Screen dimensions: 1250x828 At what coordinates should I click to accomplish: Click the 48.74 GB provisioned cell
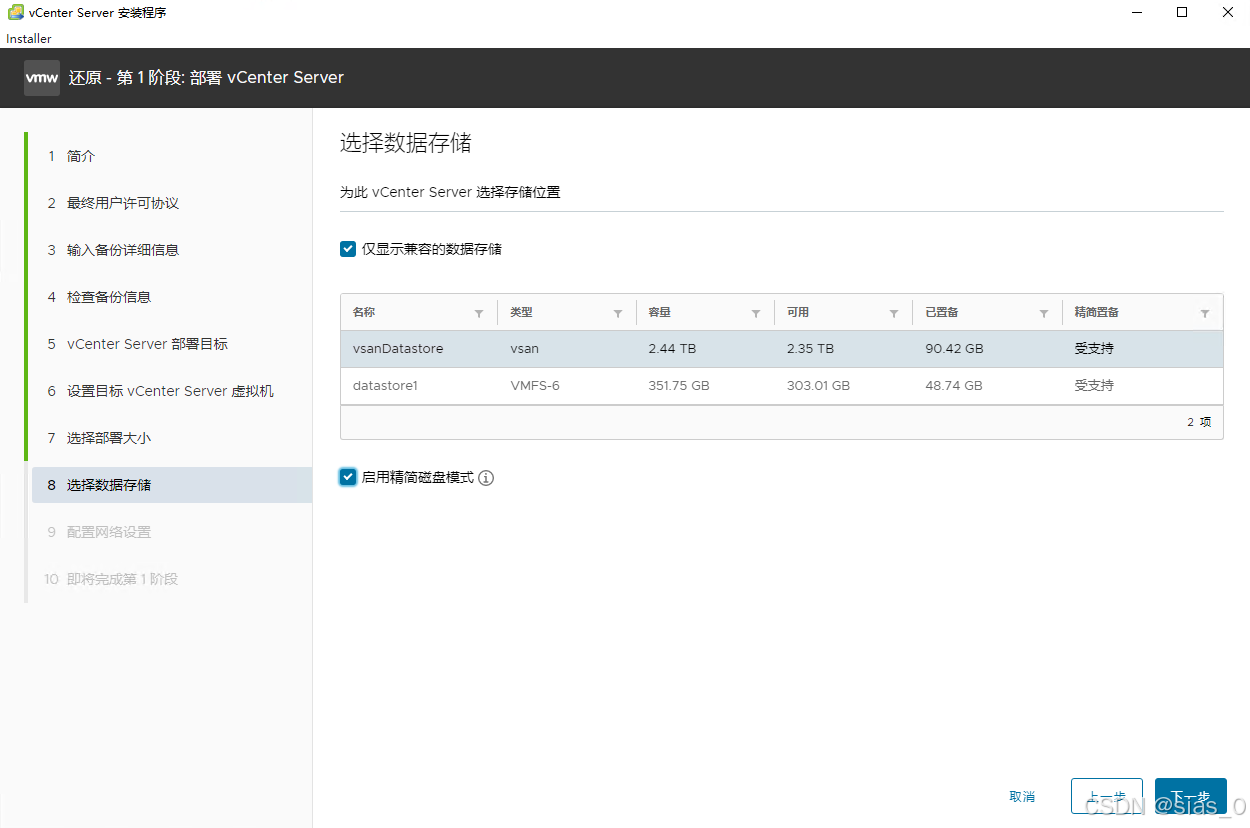(954, 385)
